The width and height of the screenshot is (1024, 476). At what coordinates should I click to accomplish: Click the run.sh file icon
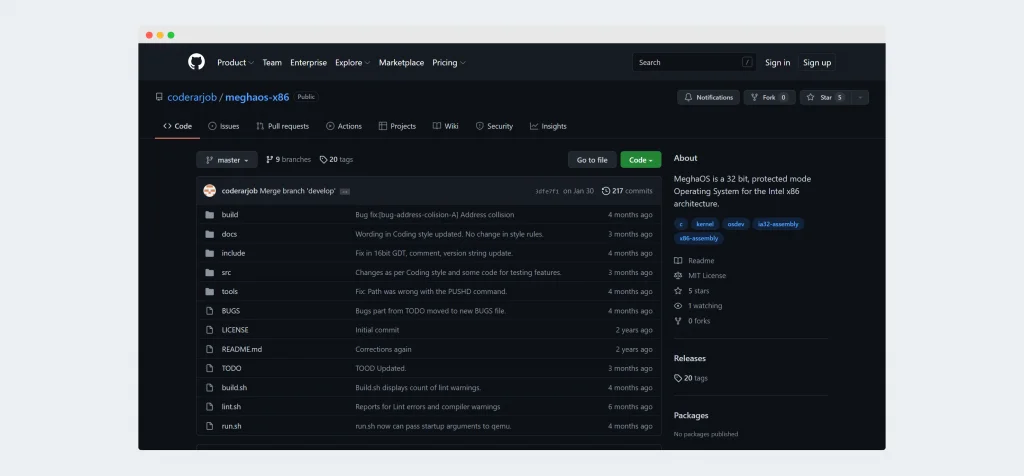tap(210, 426)
